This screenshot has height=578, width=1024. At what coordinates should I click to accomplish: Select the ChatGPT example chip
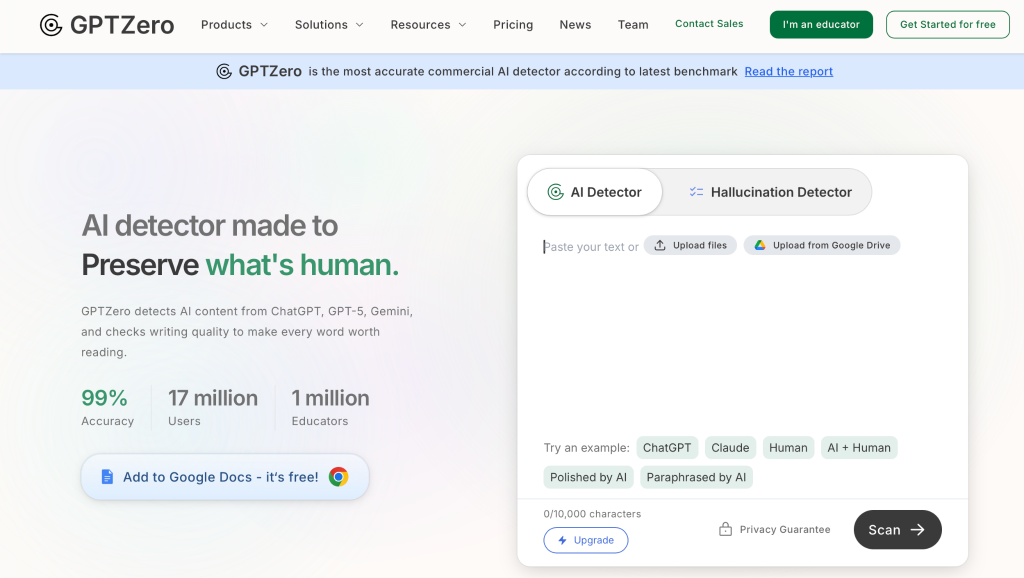(x=667, y=448)
